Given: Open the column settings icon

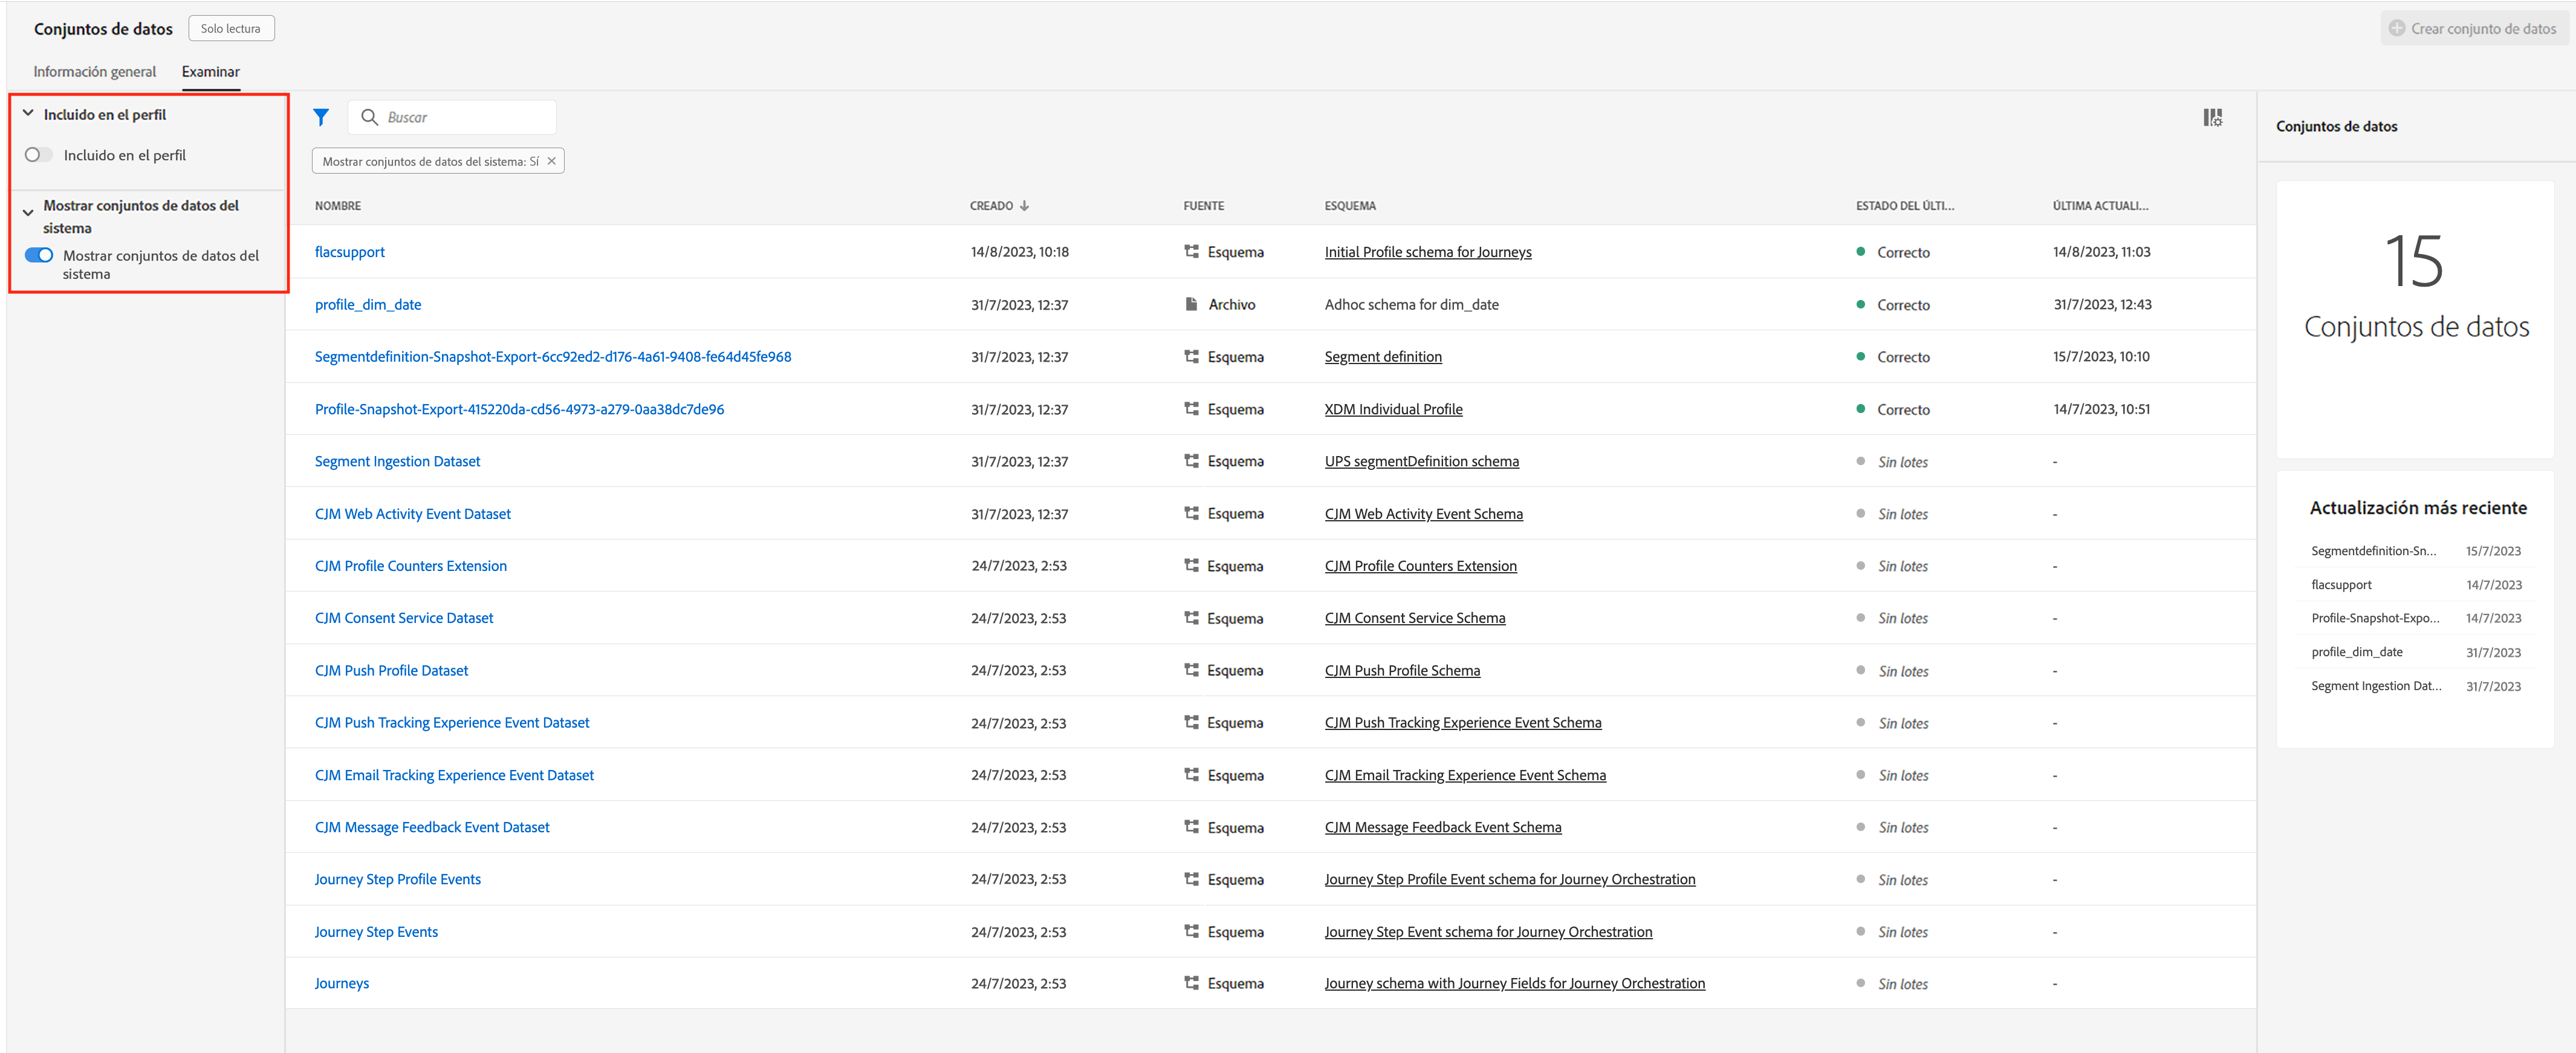Looking at the screenshot, I should point(2212,117).
